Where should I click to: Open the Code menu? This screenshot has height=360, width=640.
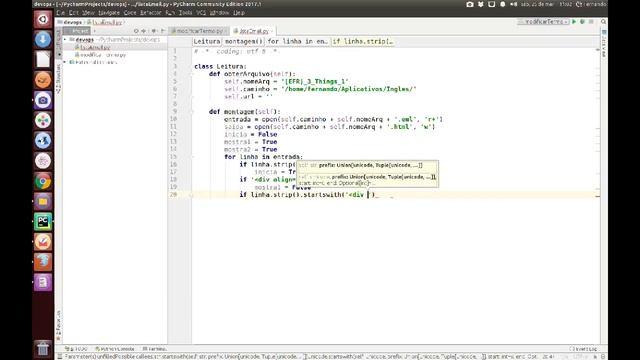130,13
